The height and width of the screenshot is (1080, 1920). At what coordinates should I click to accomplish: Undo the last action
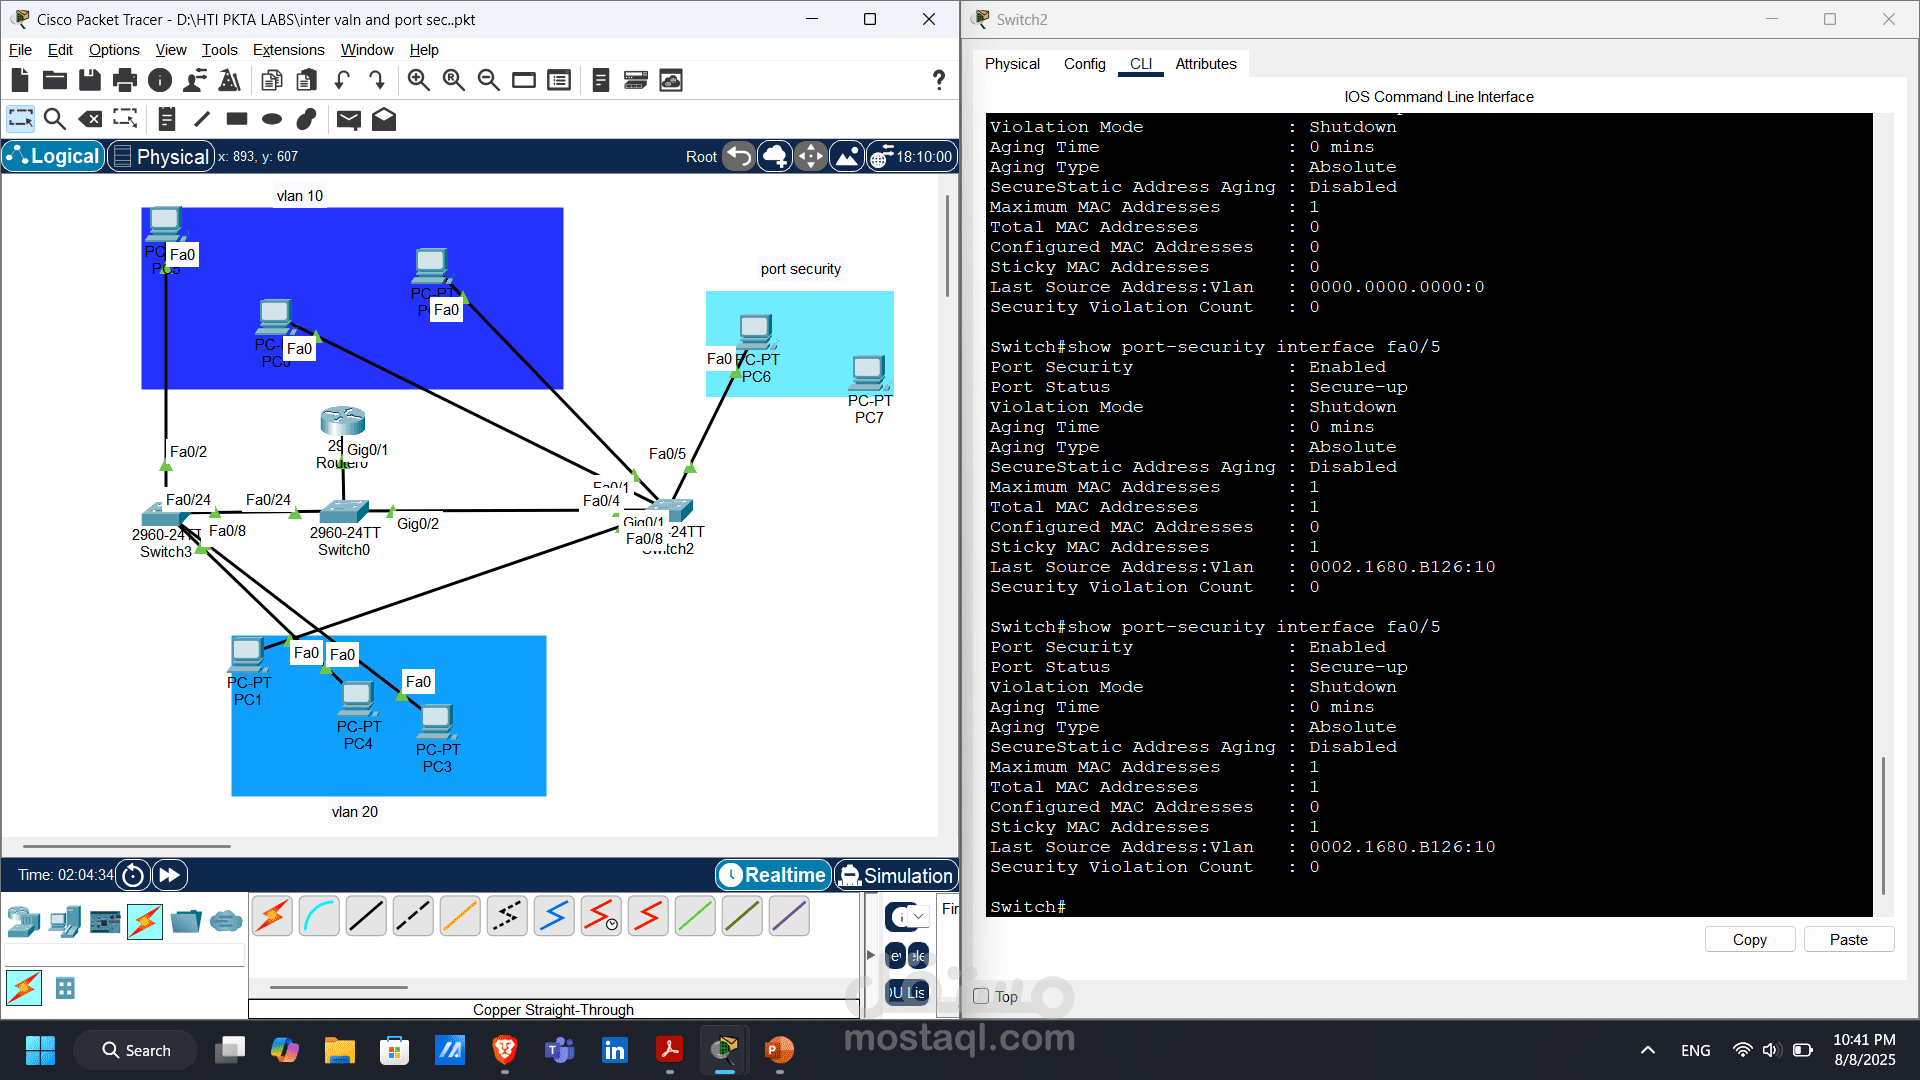click(x=342, y=80)
